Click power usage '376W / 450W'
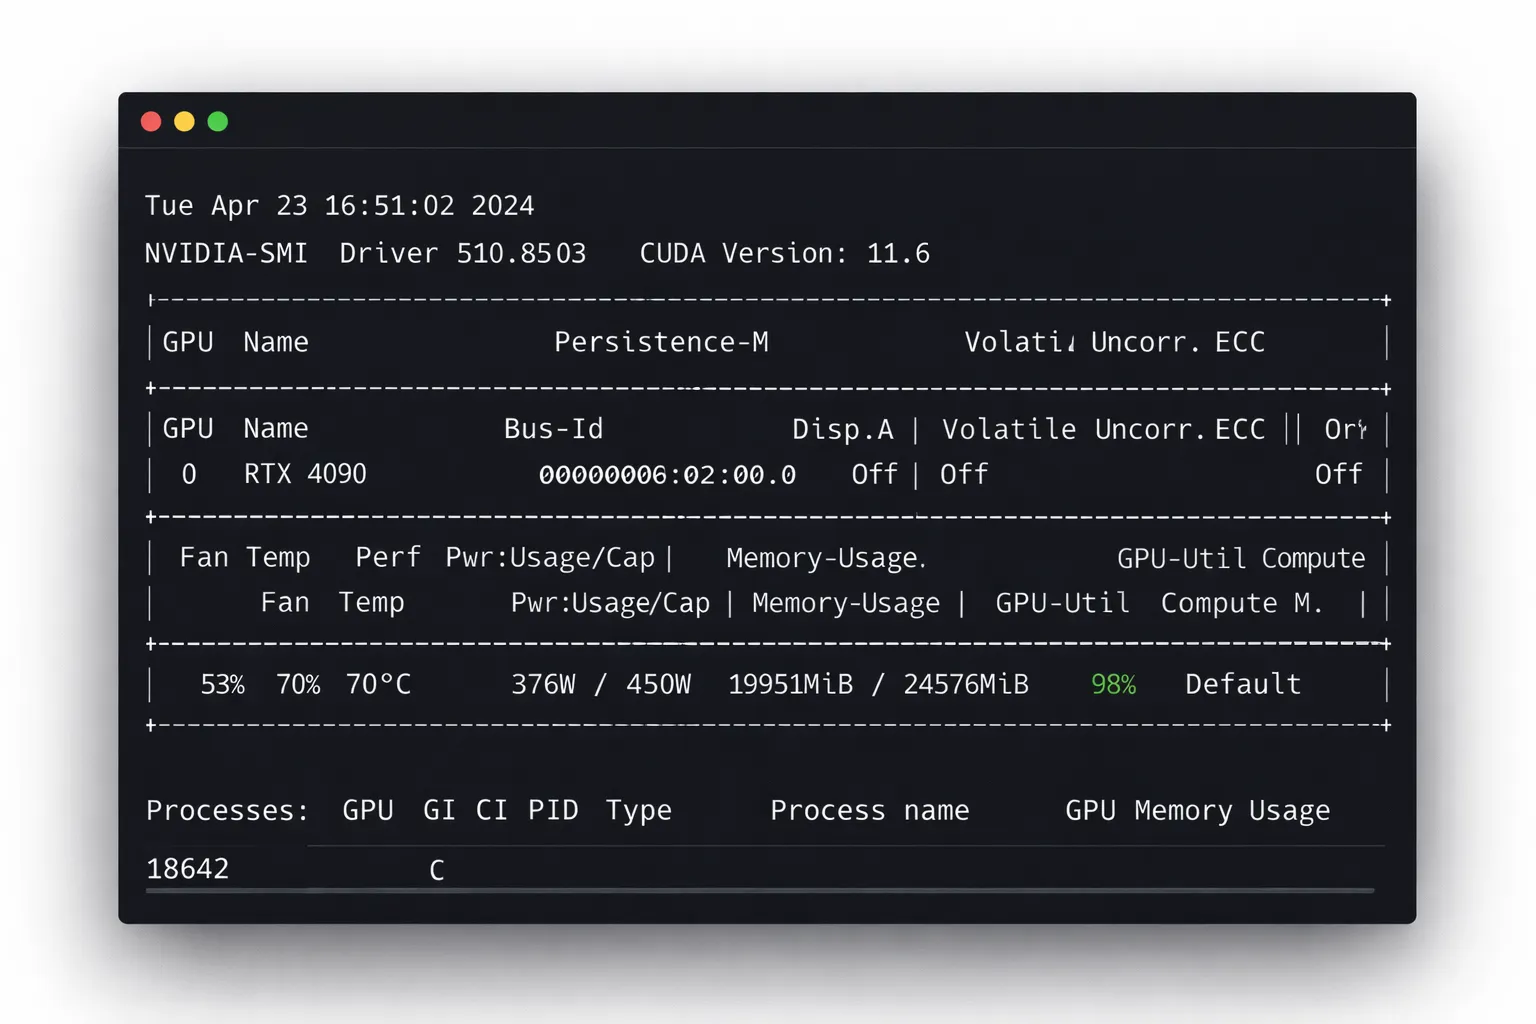Screen dimensions: 1536x1024 [601, 684]
